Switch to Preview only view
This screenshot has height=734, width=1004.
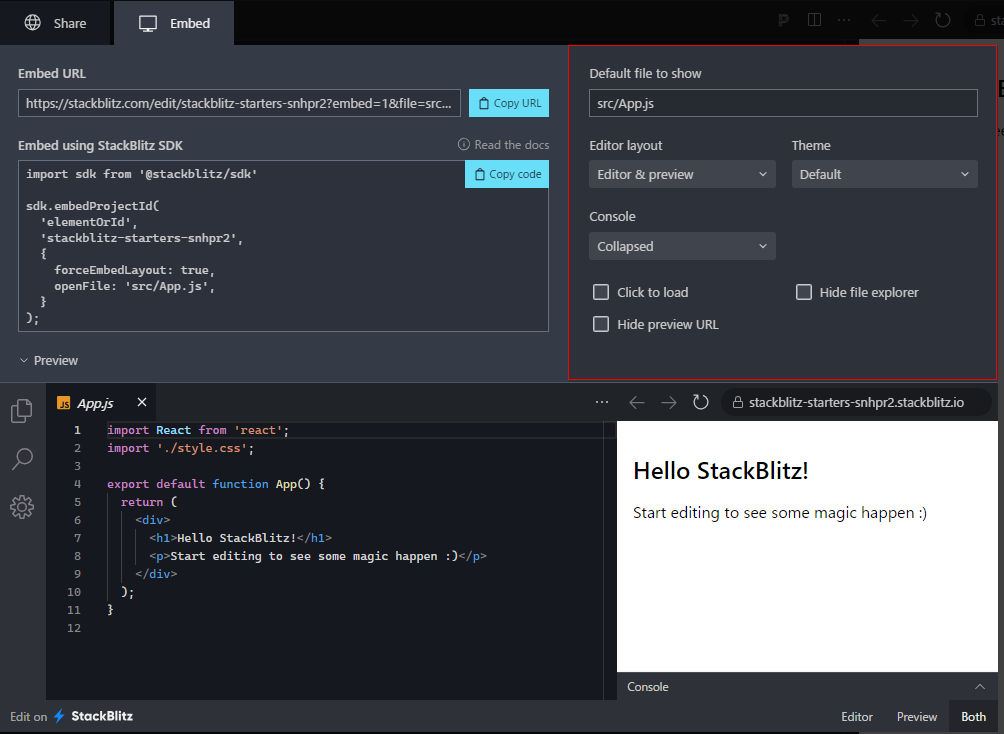[916, 717]
